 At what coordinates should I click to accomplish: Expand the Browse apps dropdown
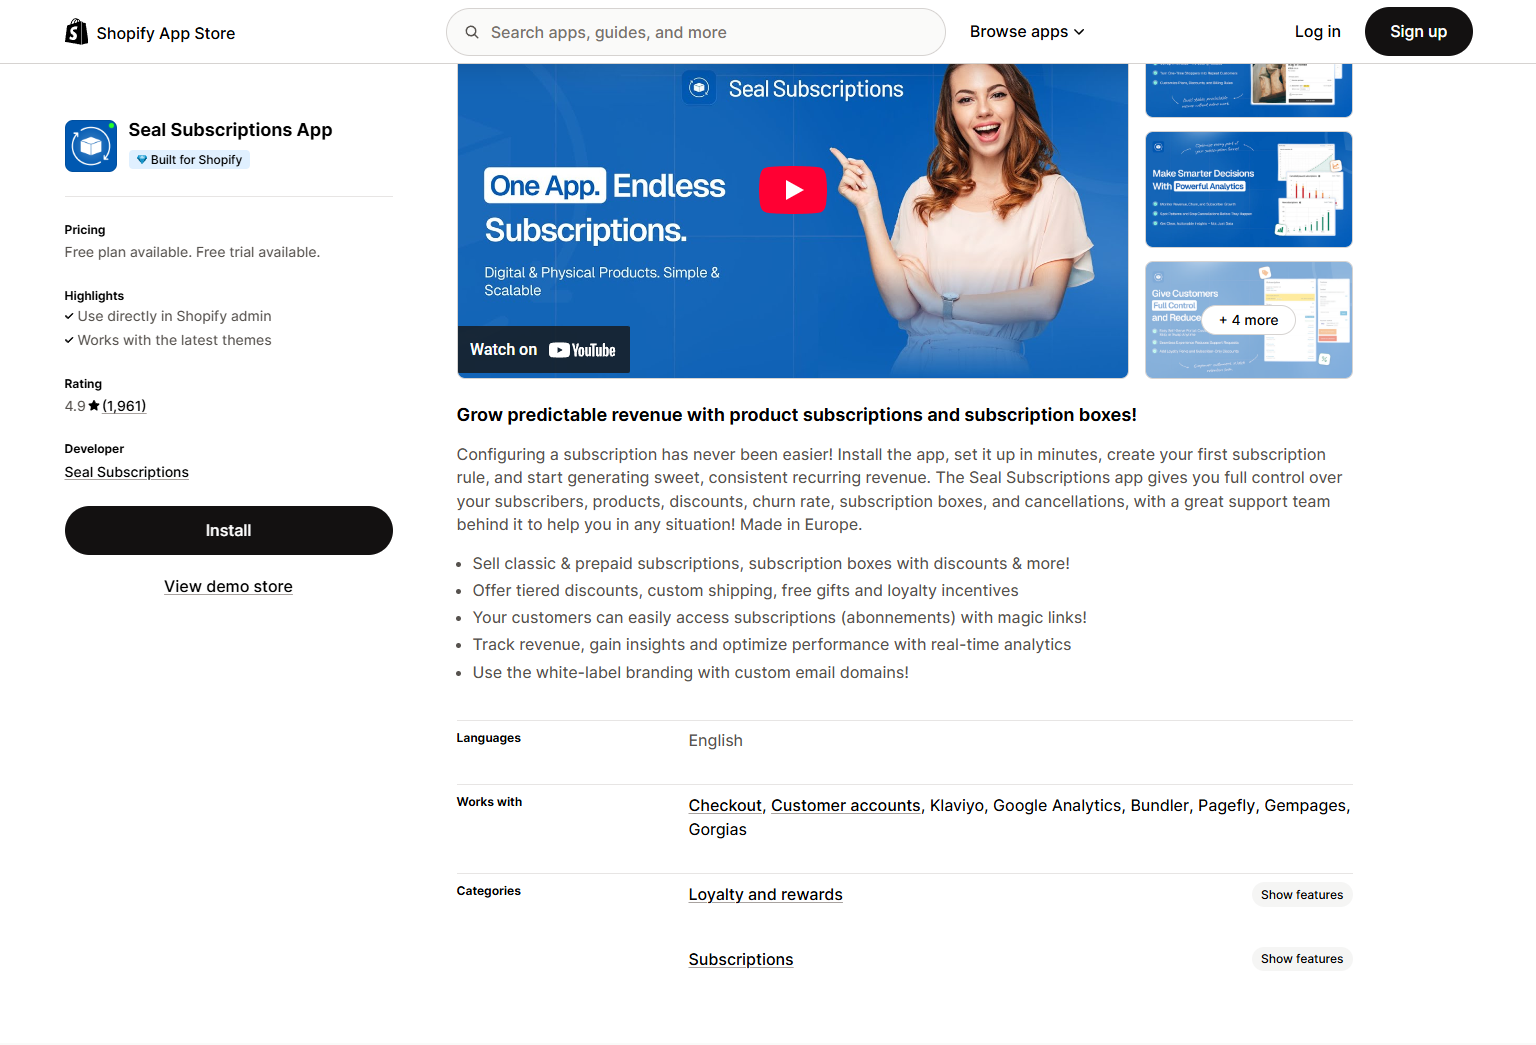pyautogui.click(x=1027, y=32)
